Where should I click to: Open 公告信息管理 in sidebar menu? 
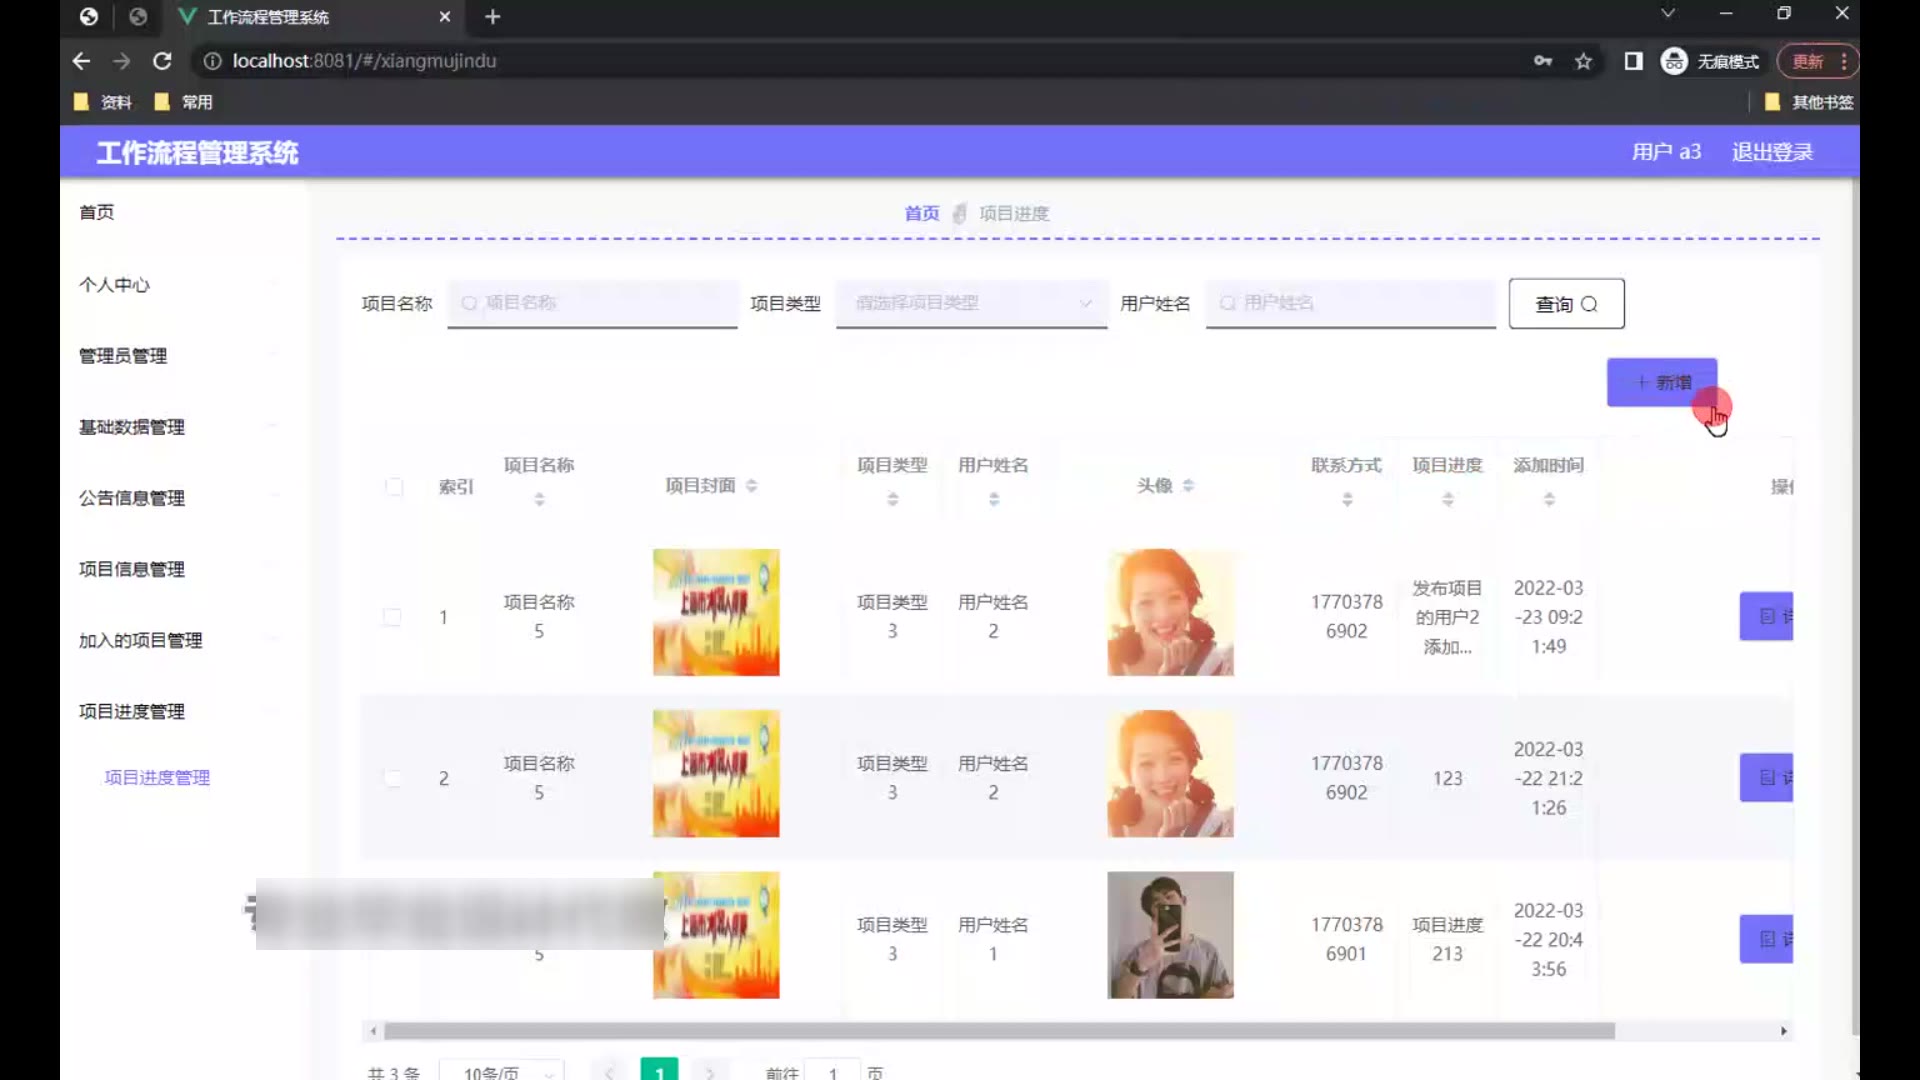pyautogui.click(x=132, y=498)
